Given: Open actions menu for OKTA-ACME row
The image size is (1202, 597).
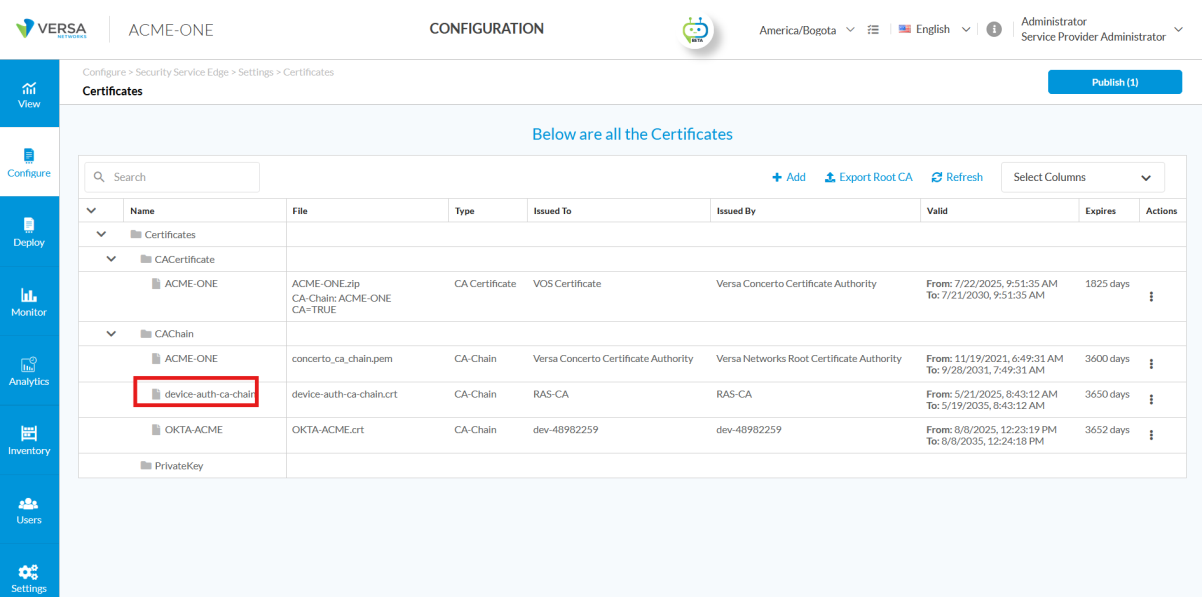Looking at the screenshot, I should click(1151, 435).
